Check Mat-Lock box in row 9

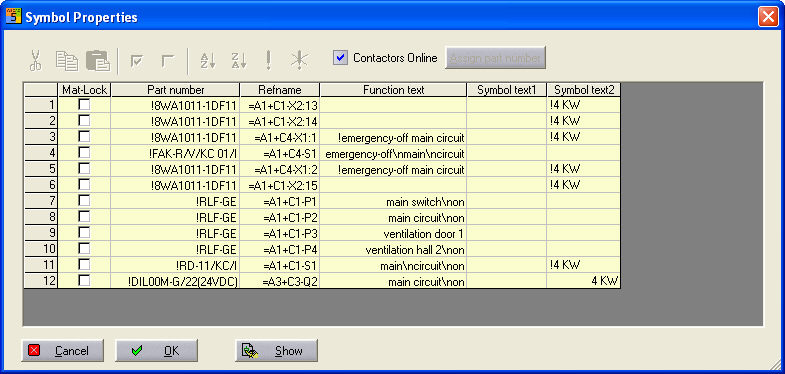point(85,233)
